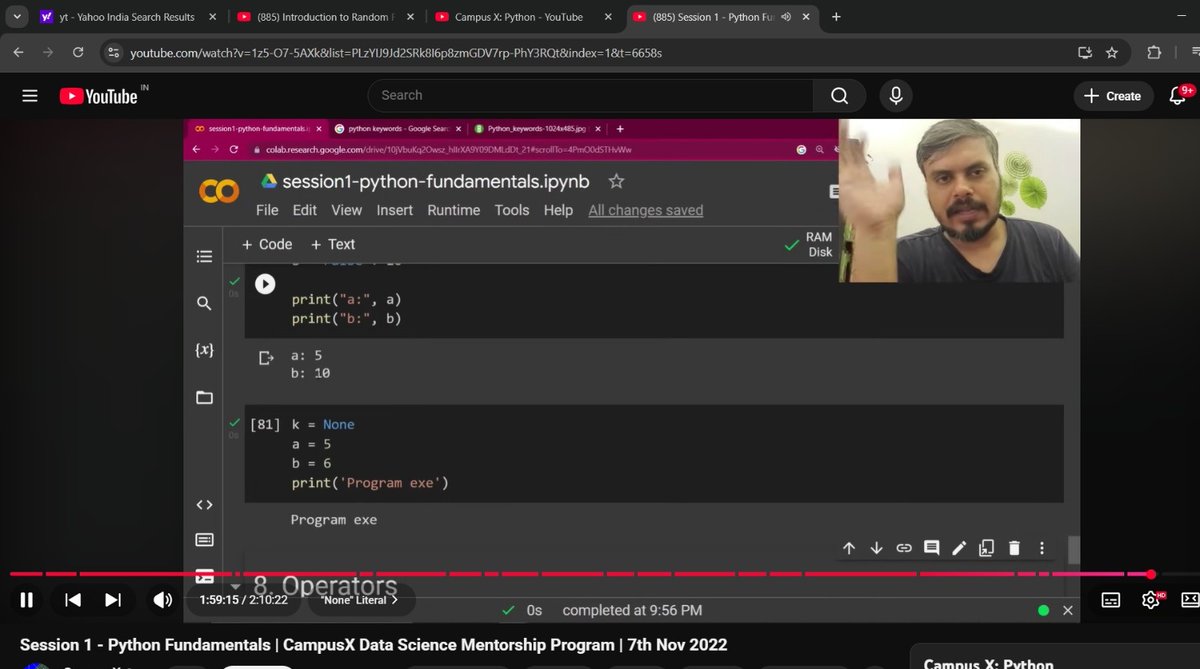Skip to next video in playlist
The height and width of the screenshot is (669, 1200).
click(113, 600)
